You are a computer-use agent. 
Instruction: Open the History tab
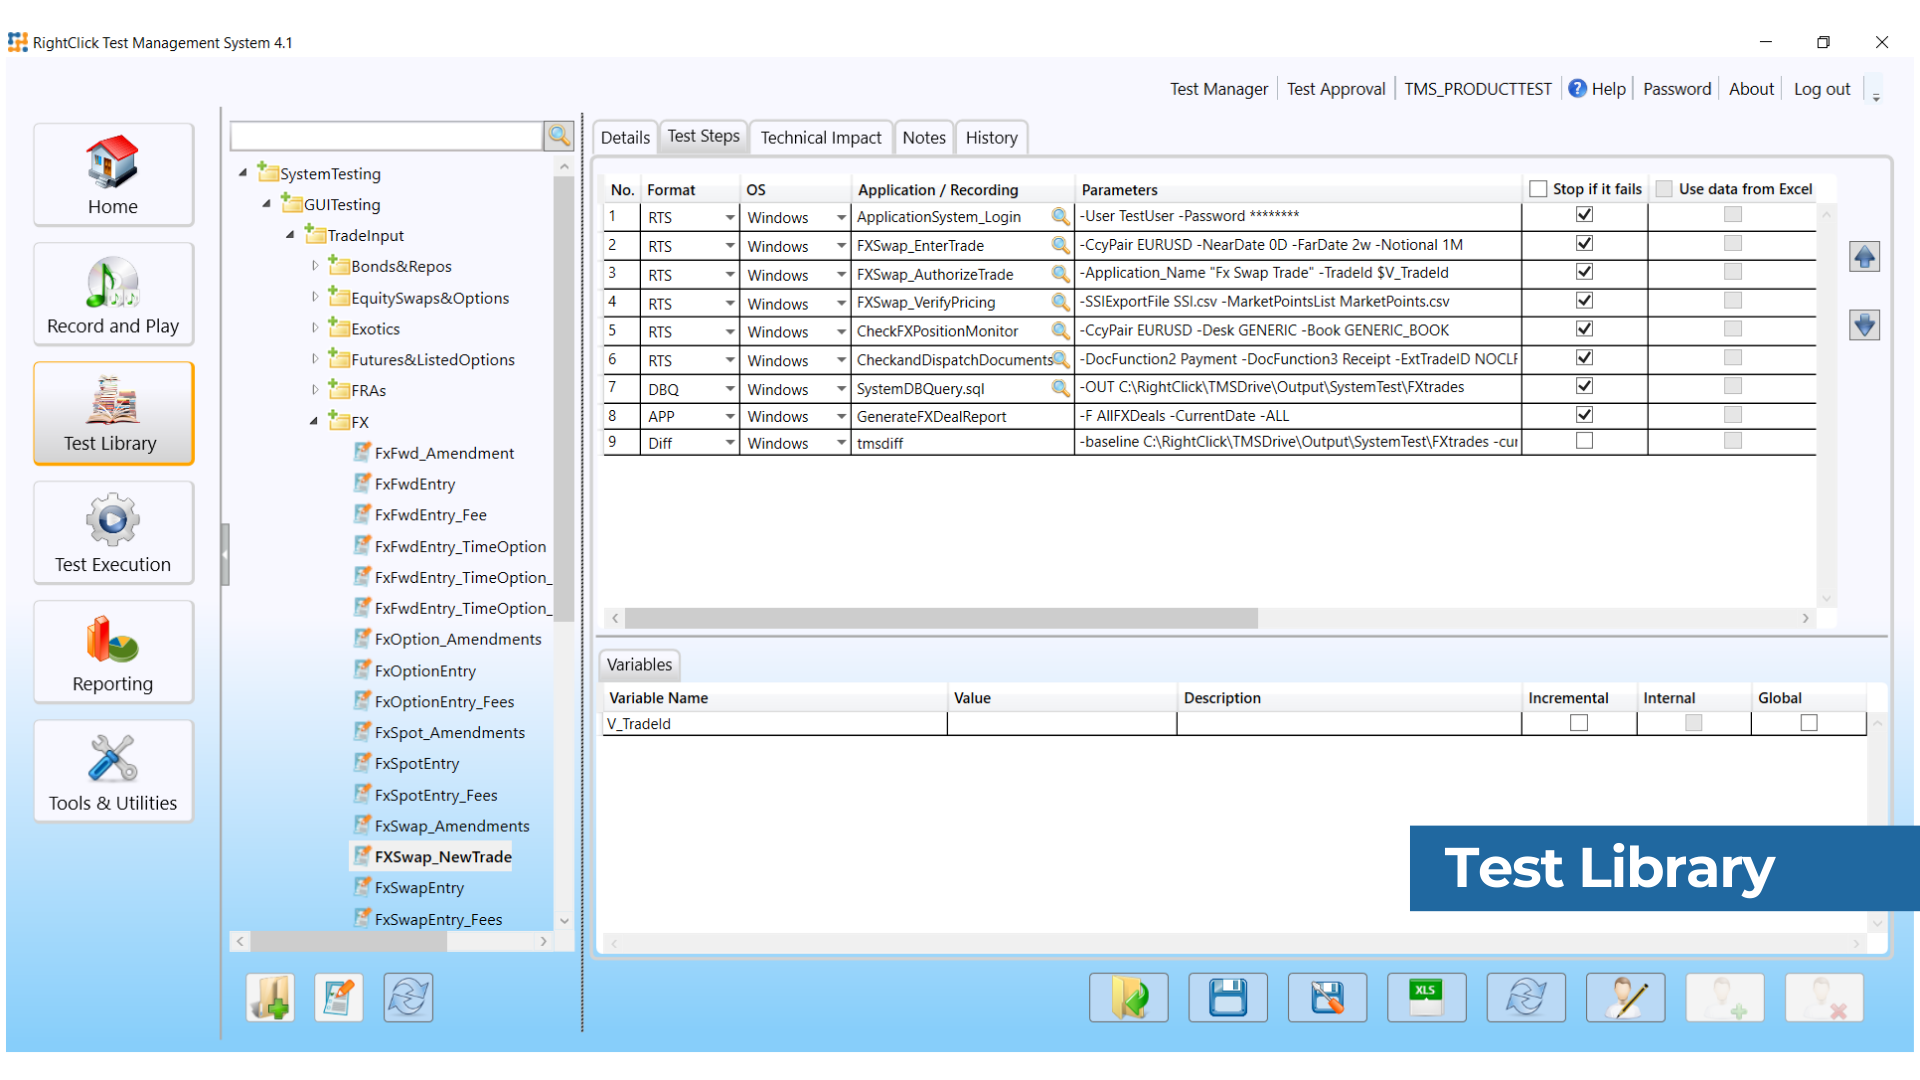click(991, 137)
